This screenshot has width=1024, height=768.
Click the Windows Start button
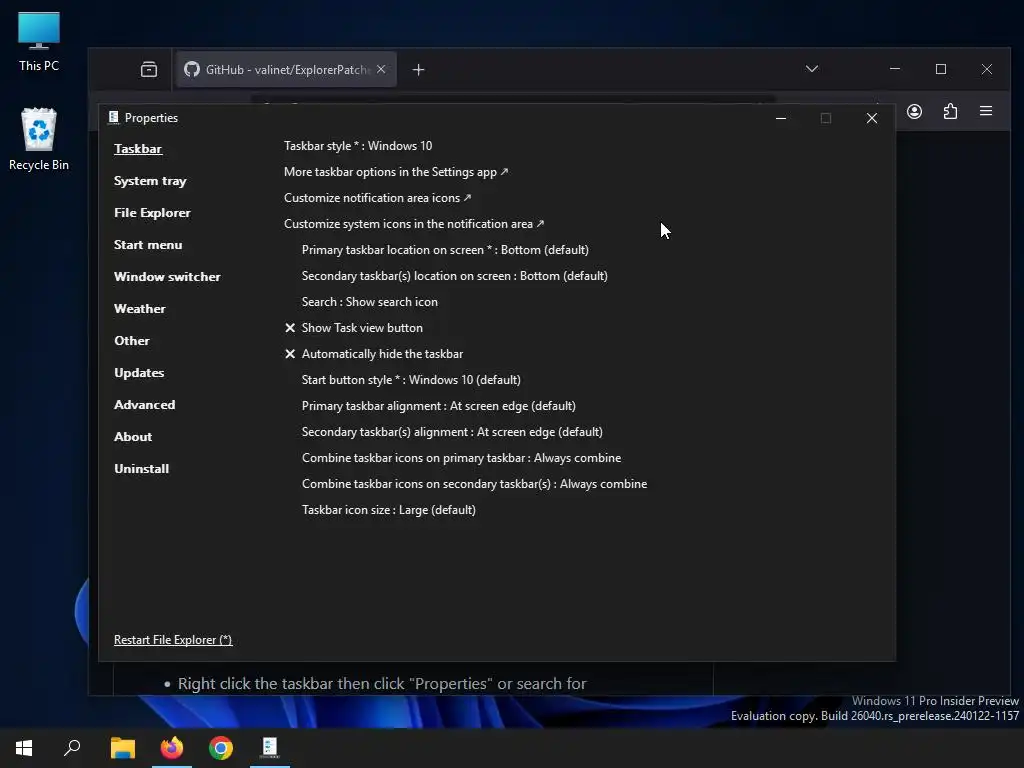[x=24, y=748]
